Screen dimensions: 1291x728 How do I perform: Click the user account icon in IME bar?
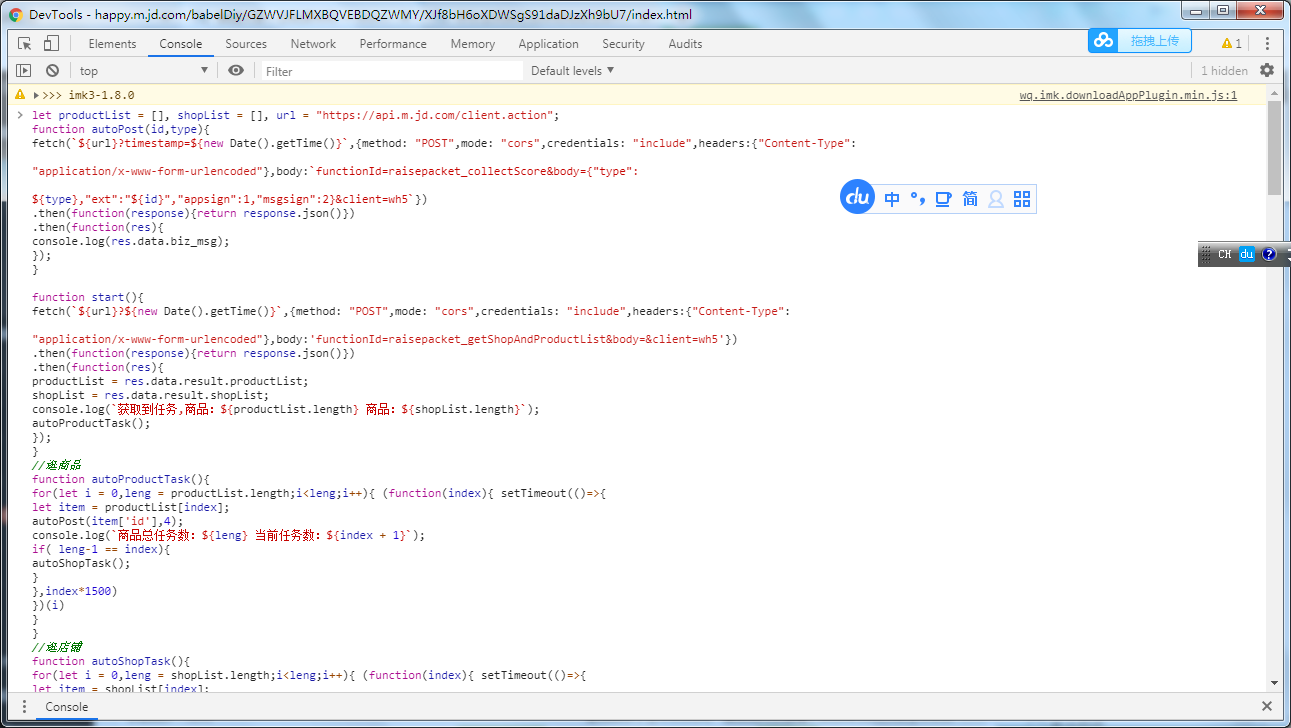(996, 199)
